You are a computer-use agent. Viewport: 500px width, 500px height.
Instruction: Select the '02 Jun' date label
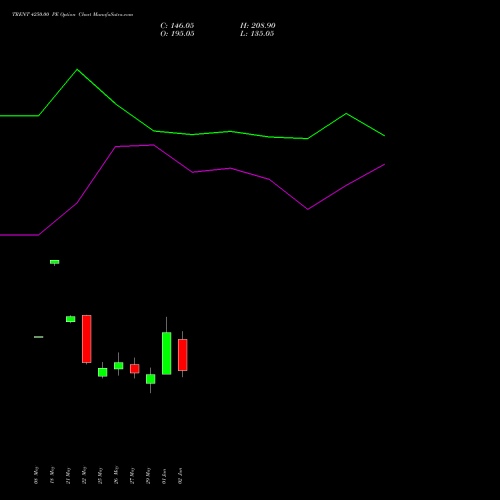pyautogui.click(x=180, y=476)
